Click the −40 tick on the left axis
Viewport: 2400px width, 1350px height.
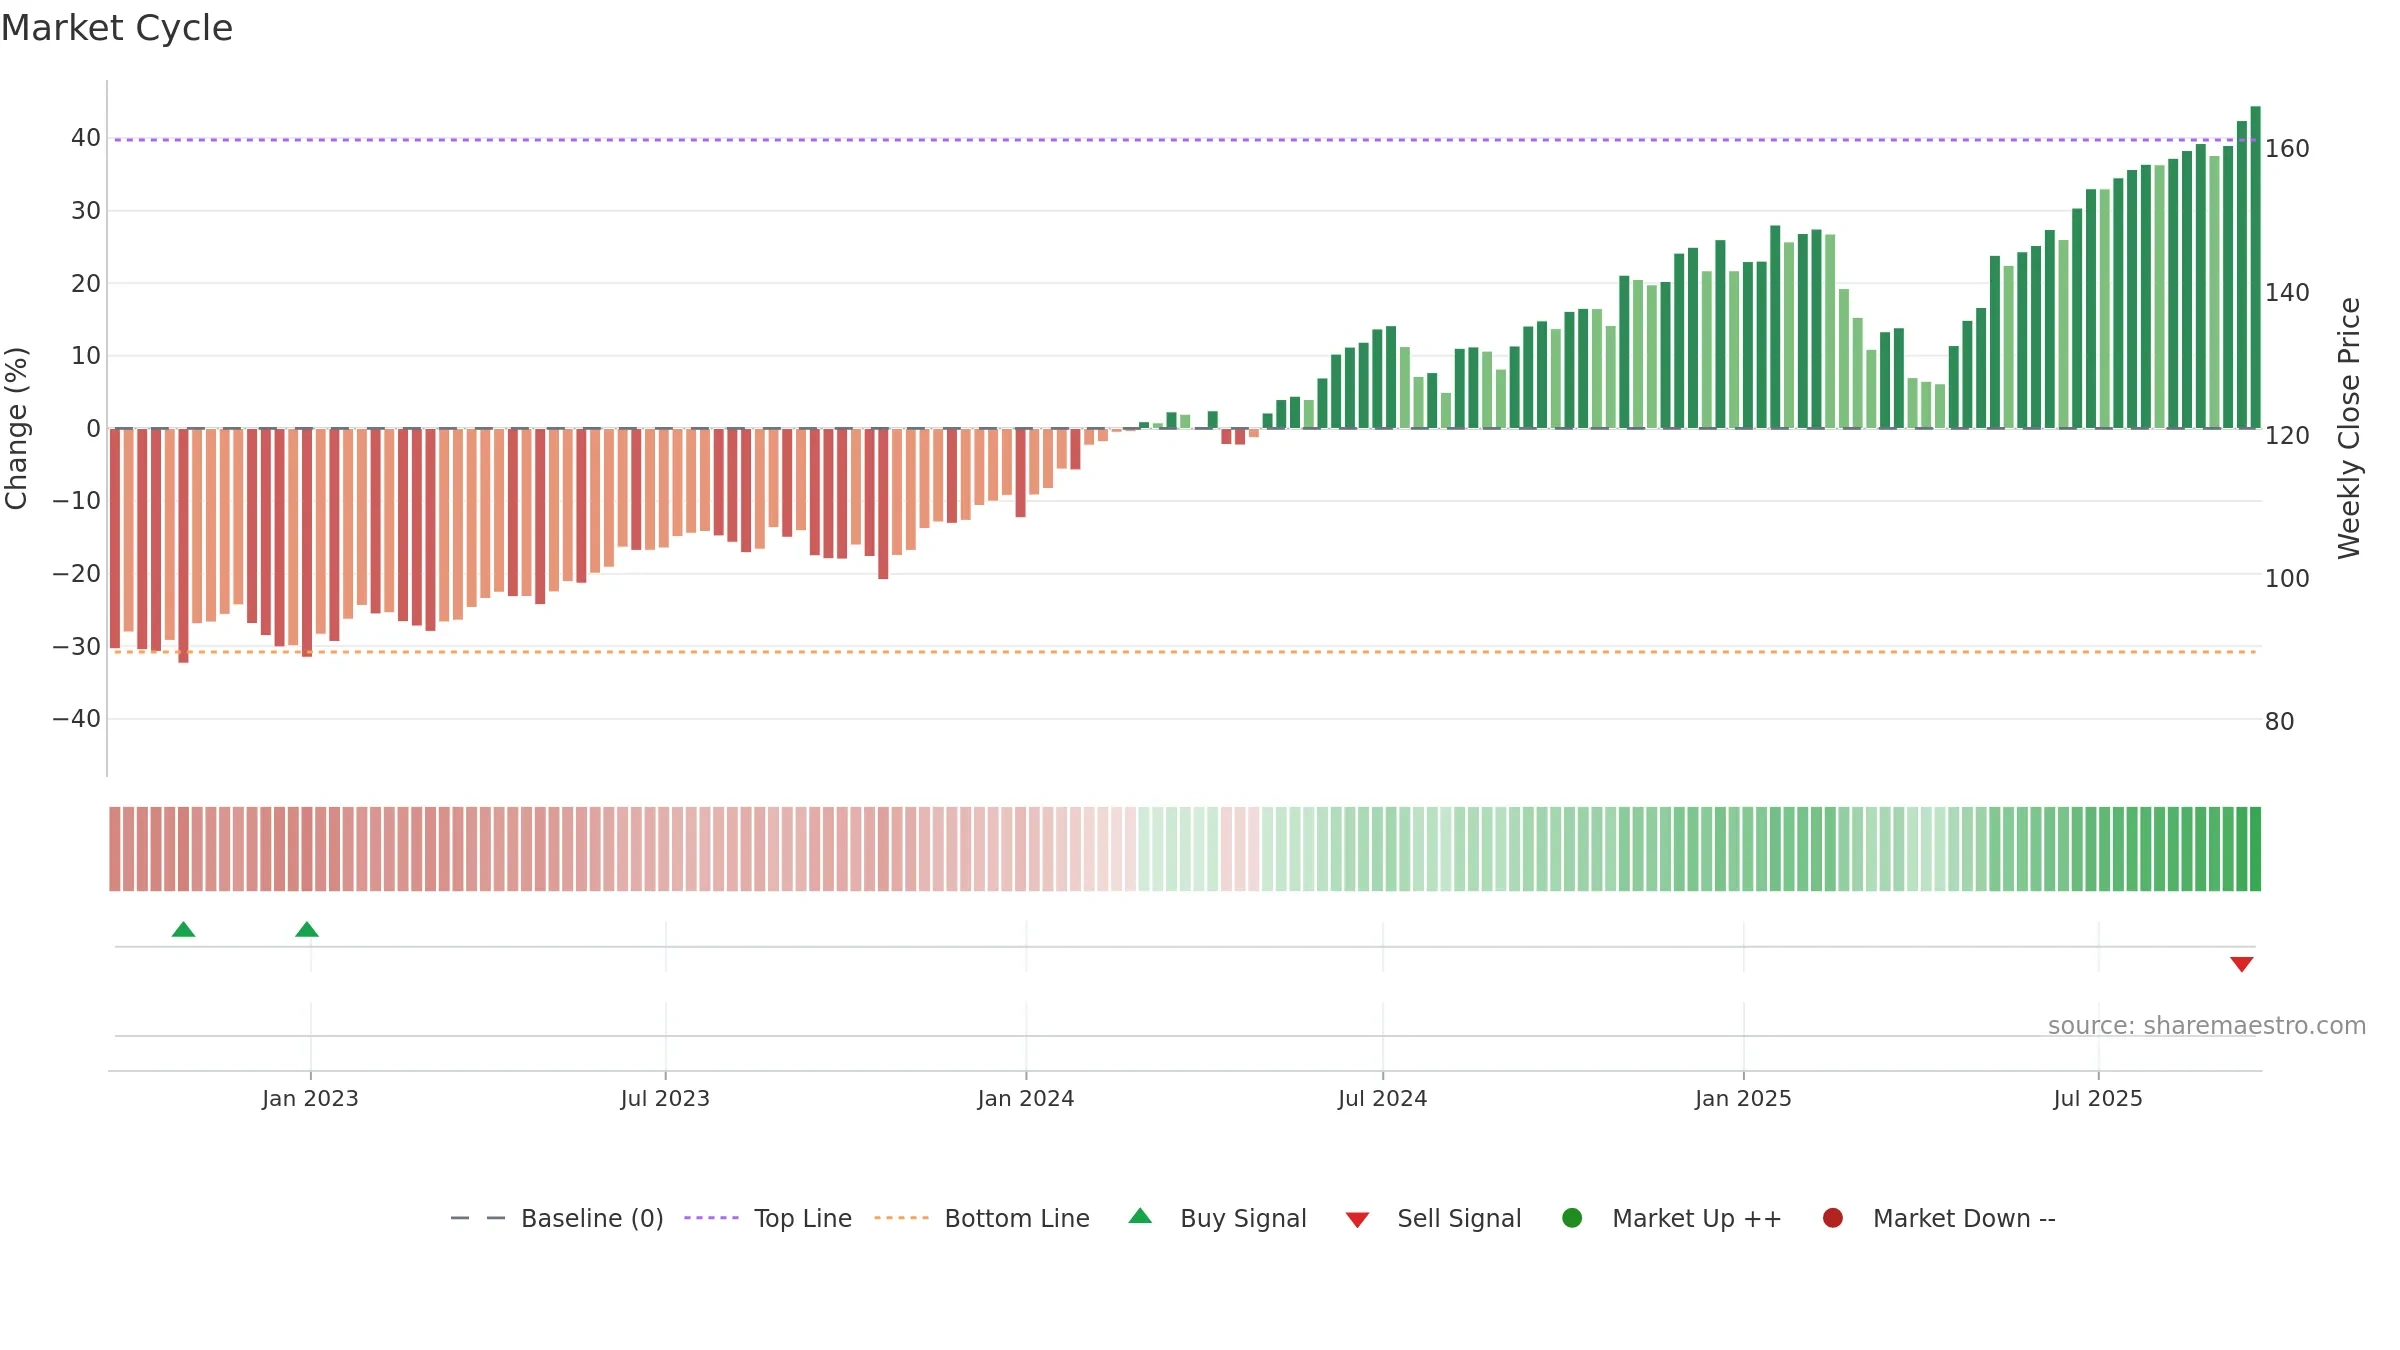[77, 719]
